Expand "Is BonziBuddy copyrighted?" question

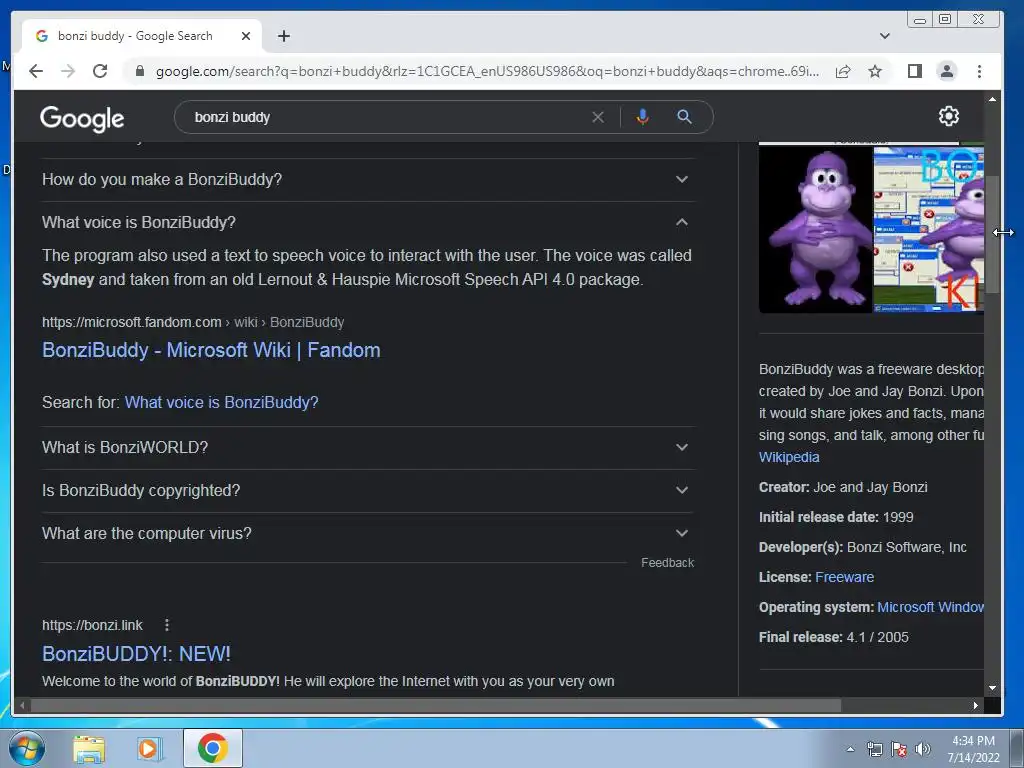367,490
